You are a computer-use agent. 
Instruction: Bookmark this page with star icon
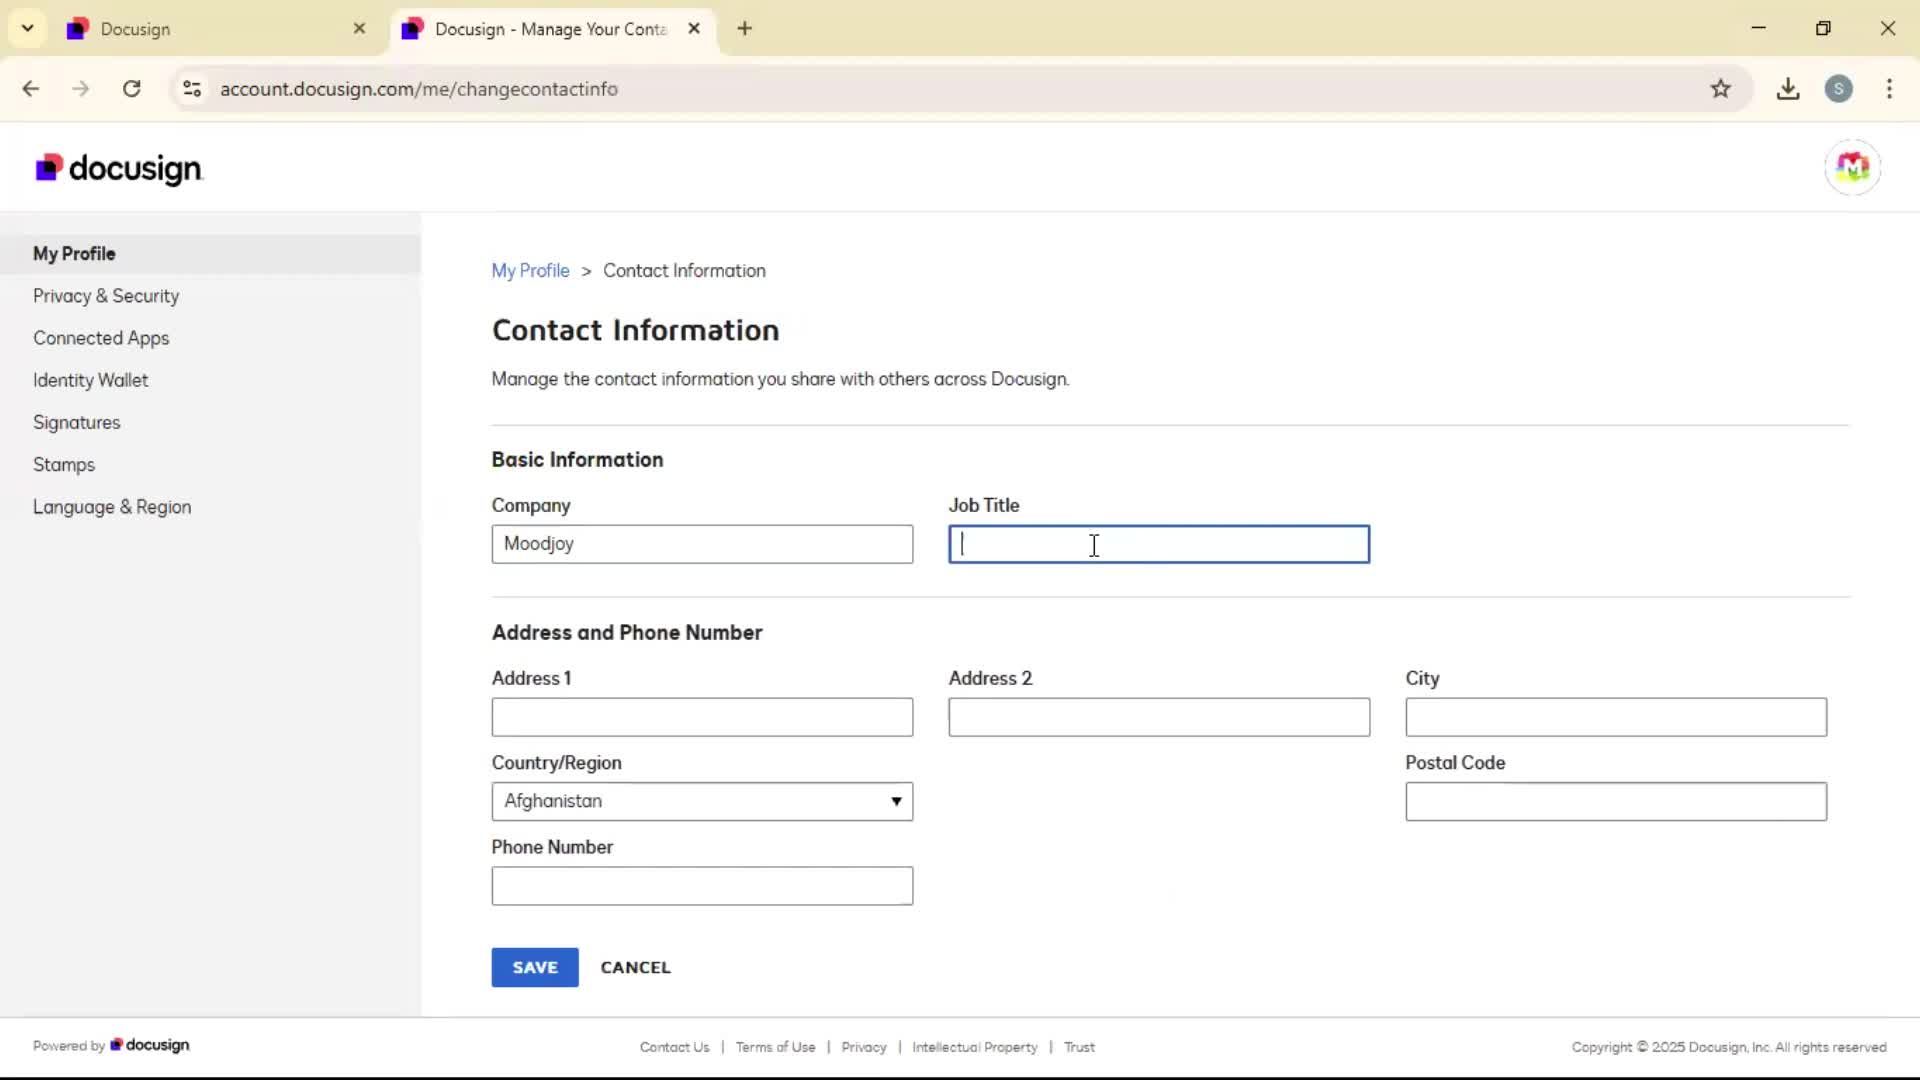pos(1720,89)
